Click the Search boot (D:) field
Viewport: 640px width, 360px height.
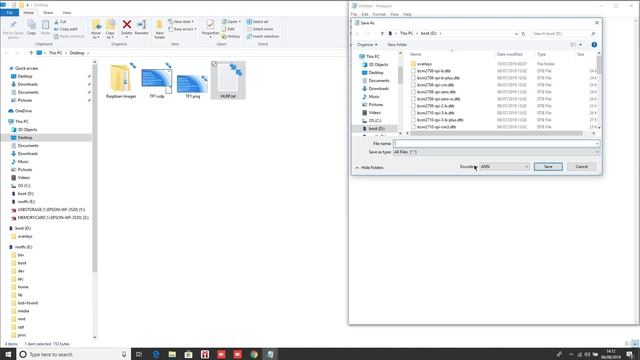[563, 33]
